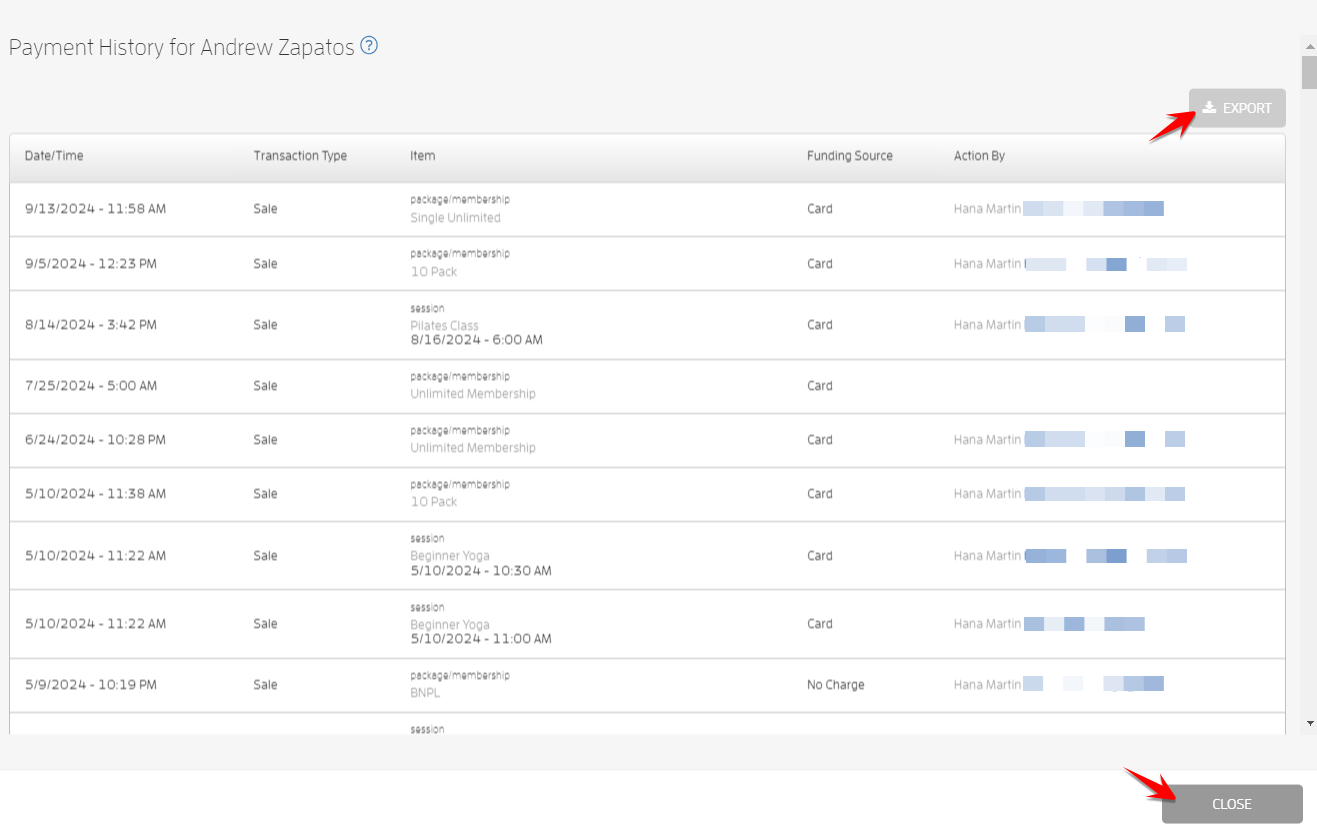Screen dimensions: 1317x836
Task: Click the Date/Time column header
Action: tap(54, 156)
